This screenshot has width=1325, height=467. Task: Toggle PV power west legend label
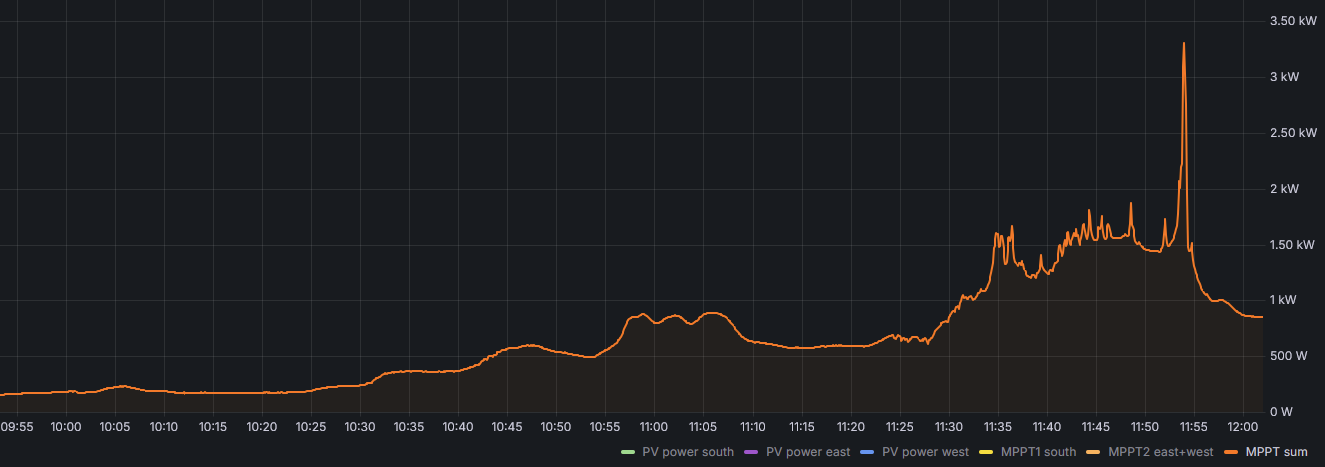point(925,452)
